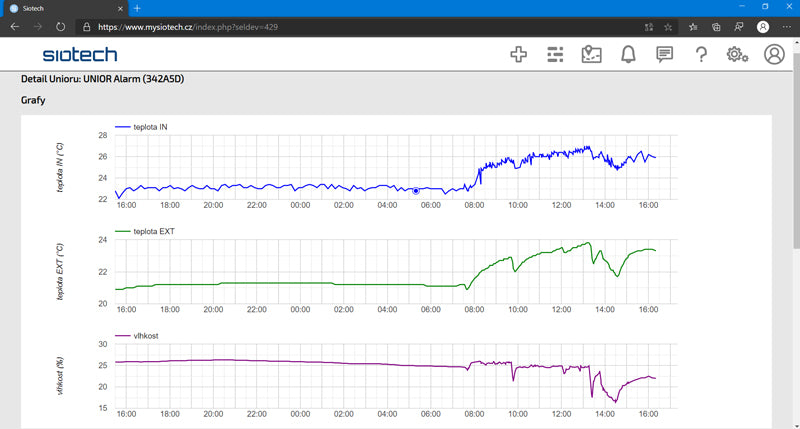
Task: Click the browser address bar URL
Action: pos(188,27)
